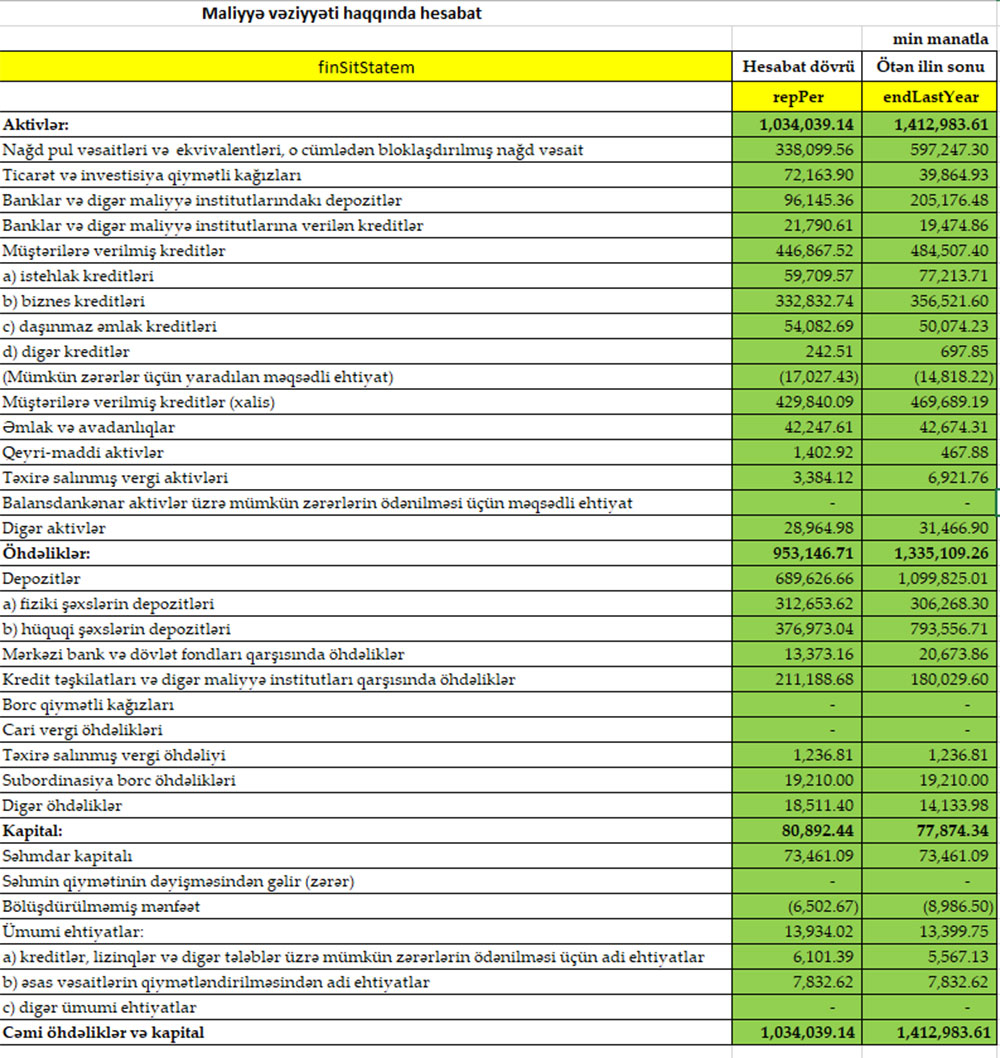This screenshot has height=1058, width=1000.
Task: Select the Öhdəliklər total 1,335,109.26 cell
Action: (931, 553)
